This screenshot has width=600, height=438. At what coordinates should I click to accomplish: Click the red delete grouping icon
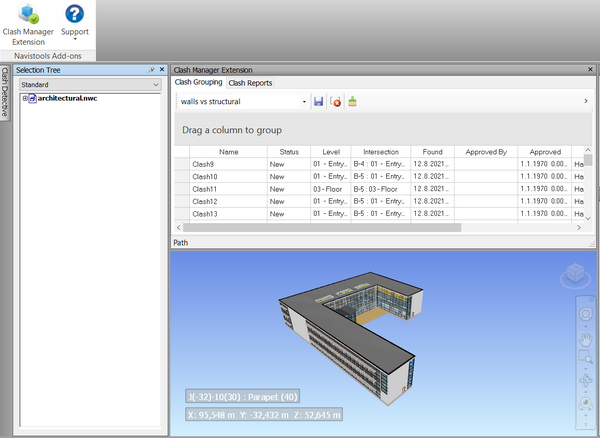click(x=336, y=101)
